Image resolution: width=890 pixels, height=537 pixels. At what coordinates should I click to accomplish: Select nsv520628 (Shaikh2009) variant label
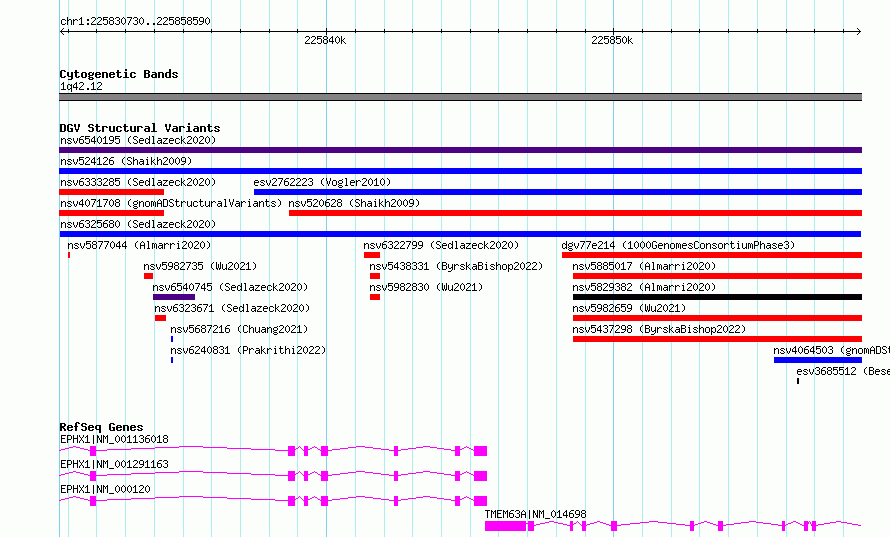pos(354,203)
